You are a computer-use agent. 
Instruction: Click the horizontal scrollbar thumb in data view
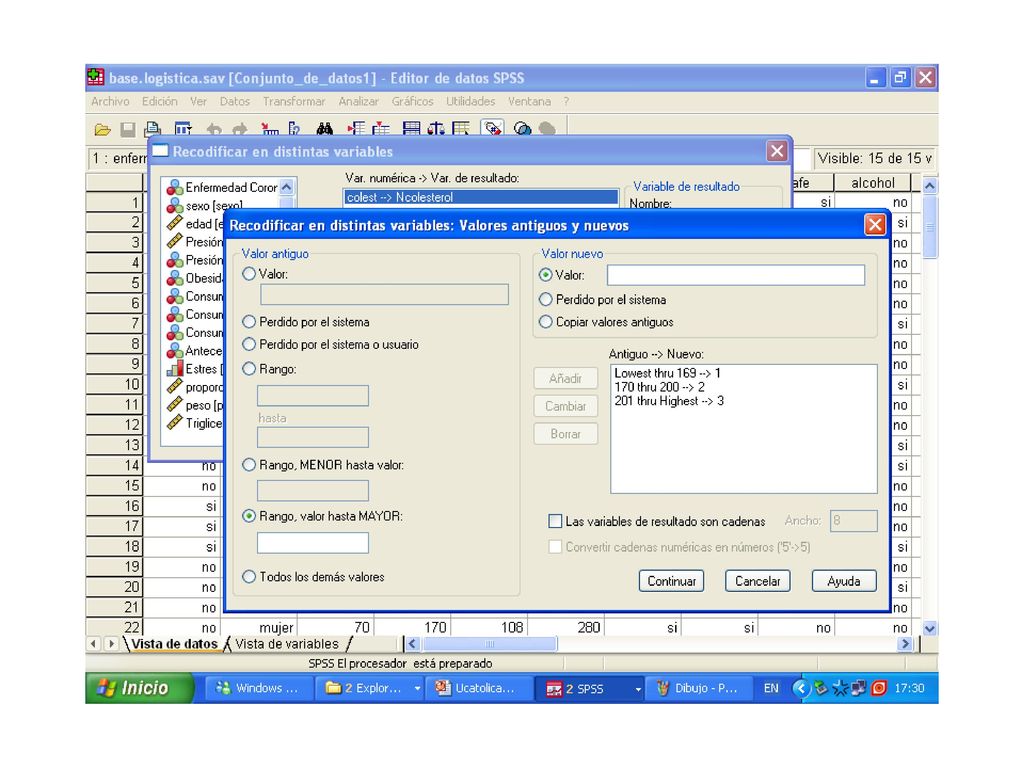tap(490, 644)
